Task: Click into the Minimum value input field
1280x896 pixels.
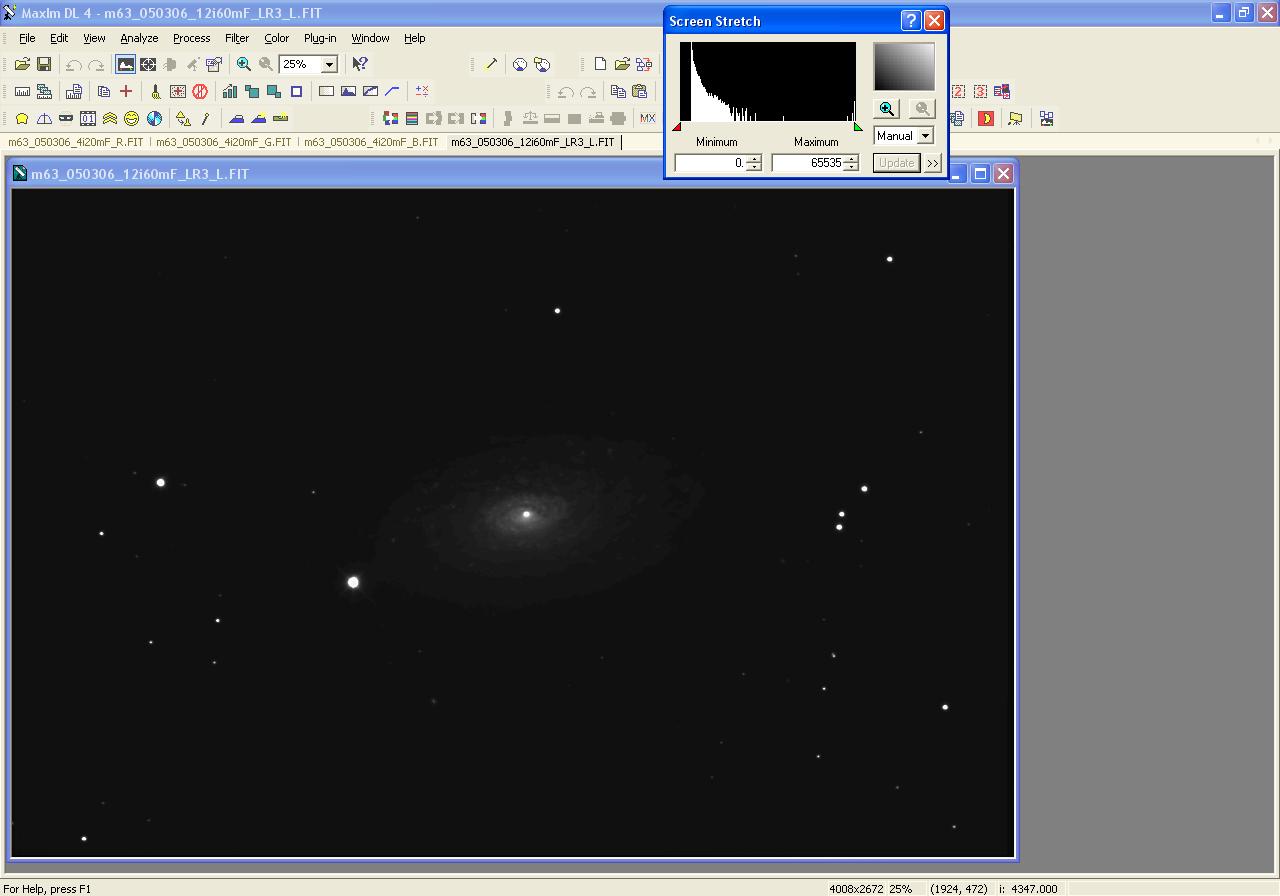Action: point(710,163)
